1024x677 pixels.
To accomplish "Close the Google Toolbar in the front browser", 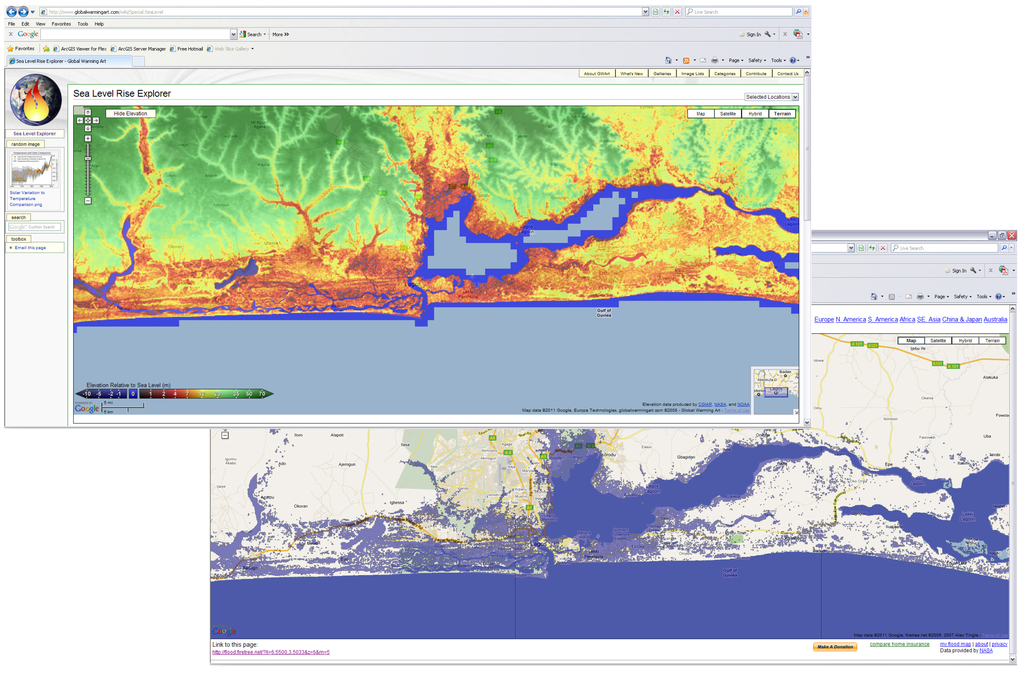I will pyautogui.click(x=10, y=34).
